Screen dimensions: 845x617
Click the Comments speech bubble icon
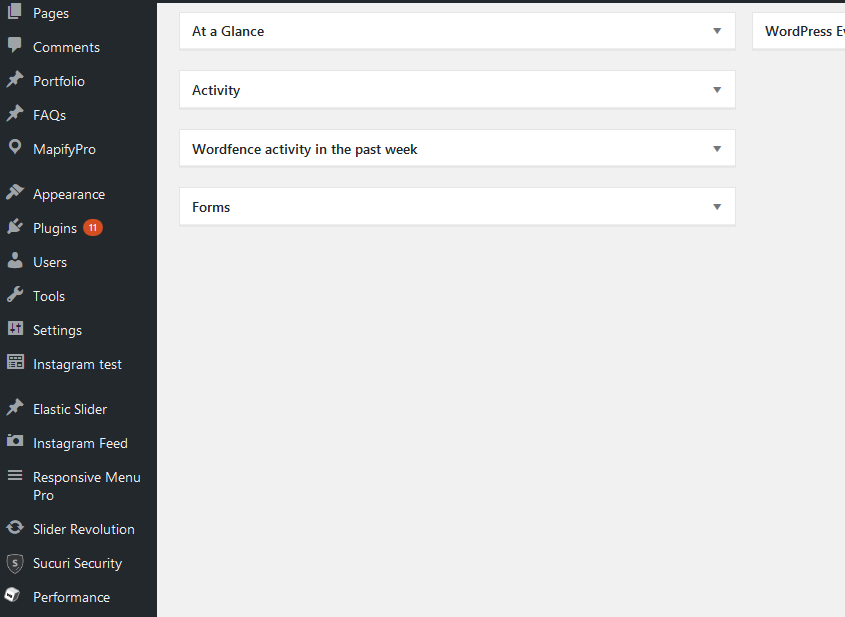tap(15, 47)
